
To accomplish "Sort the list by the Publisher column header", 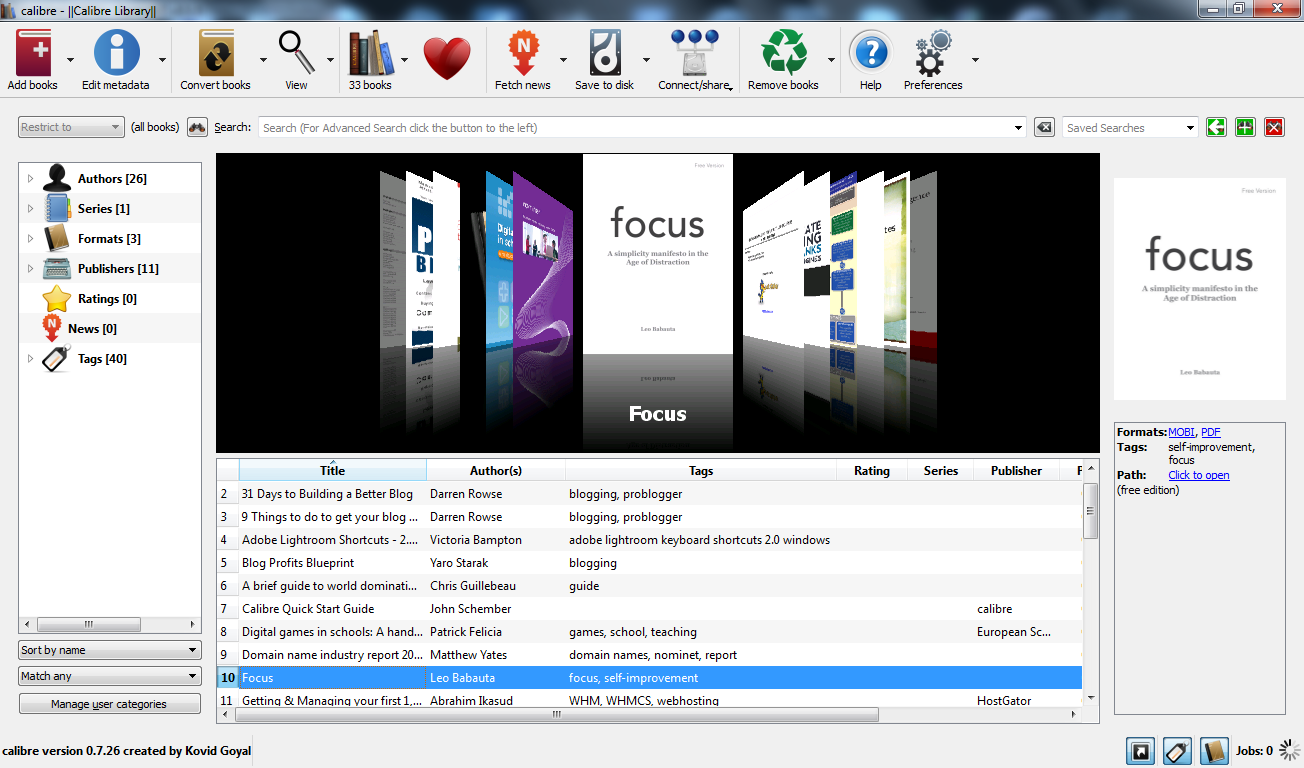I will tap(1016, 470).
